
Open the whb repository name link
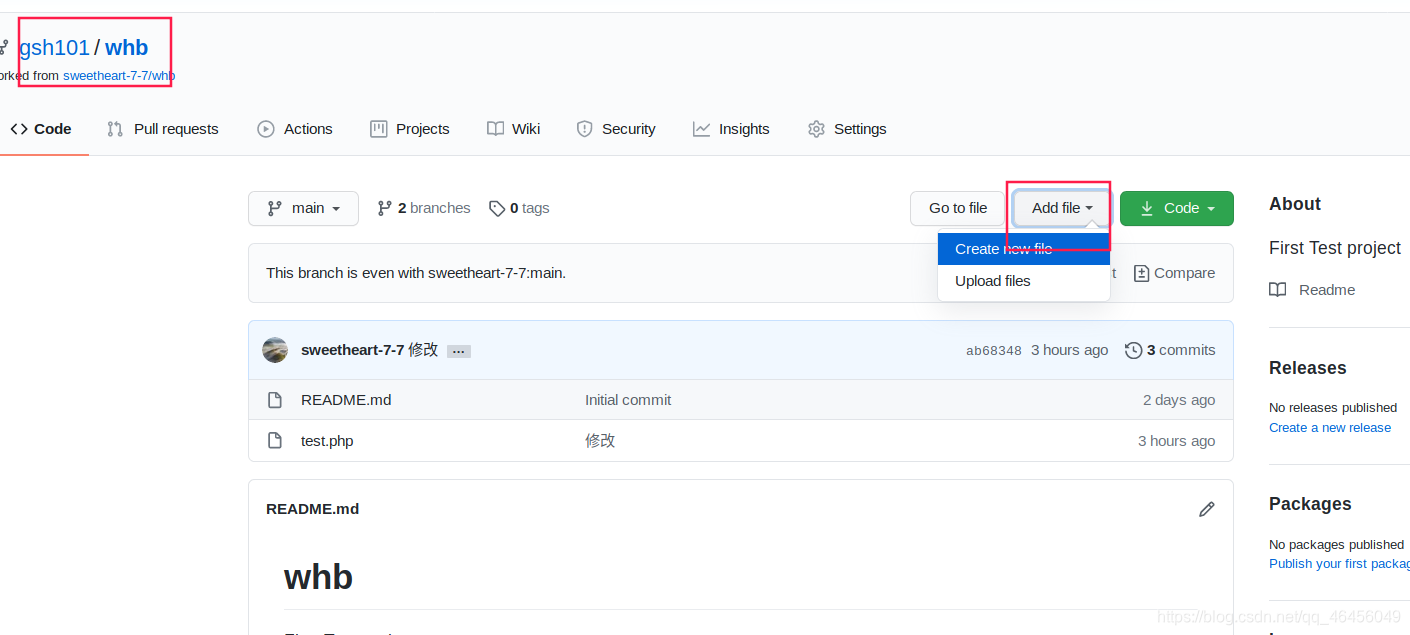tap(126, 47)
